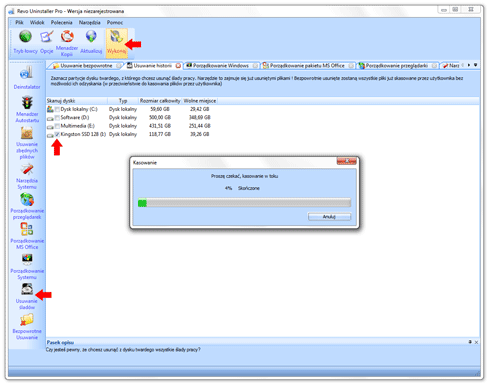Open Opcje settings from toolbar
The image size is (490, 386).
47,42
